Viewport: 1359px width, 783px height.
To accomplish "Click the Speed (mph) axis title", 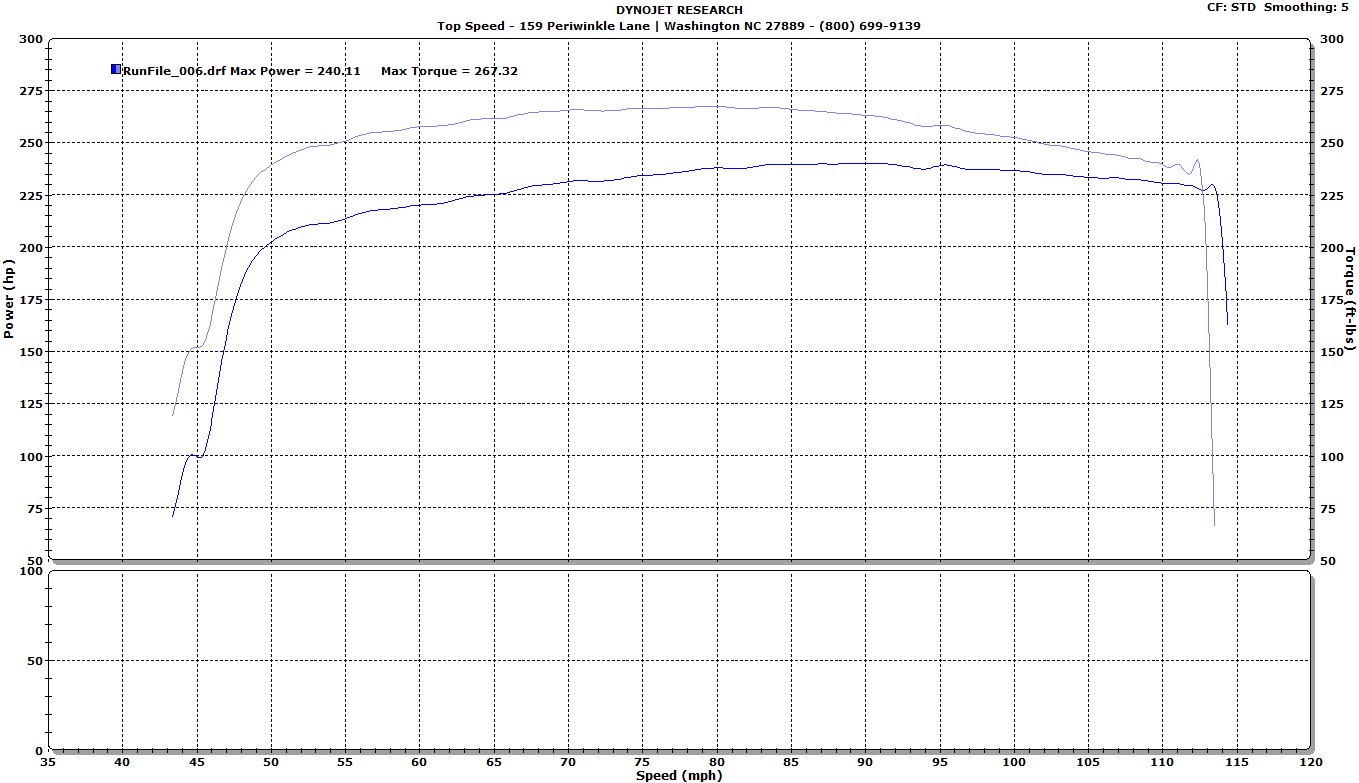I will point(679,775).
